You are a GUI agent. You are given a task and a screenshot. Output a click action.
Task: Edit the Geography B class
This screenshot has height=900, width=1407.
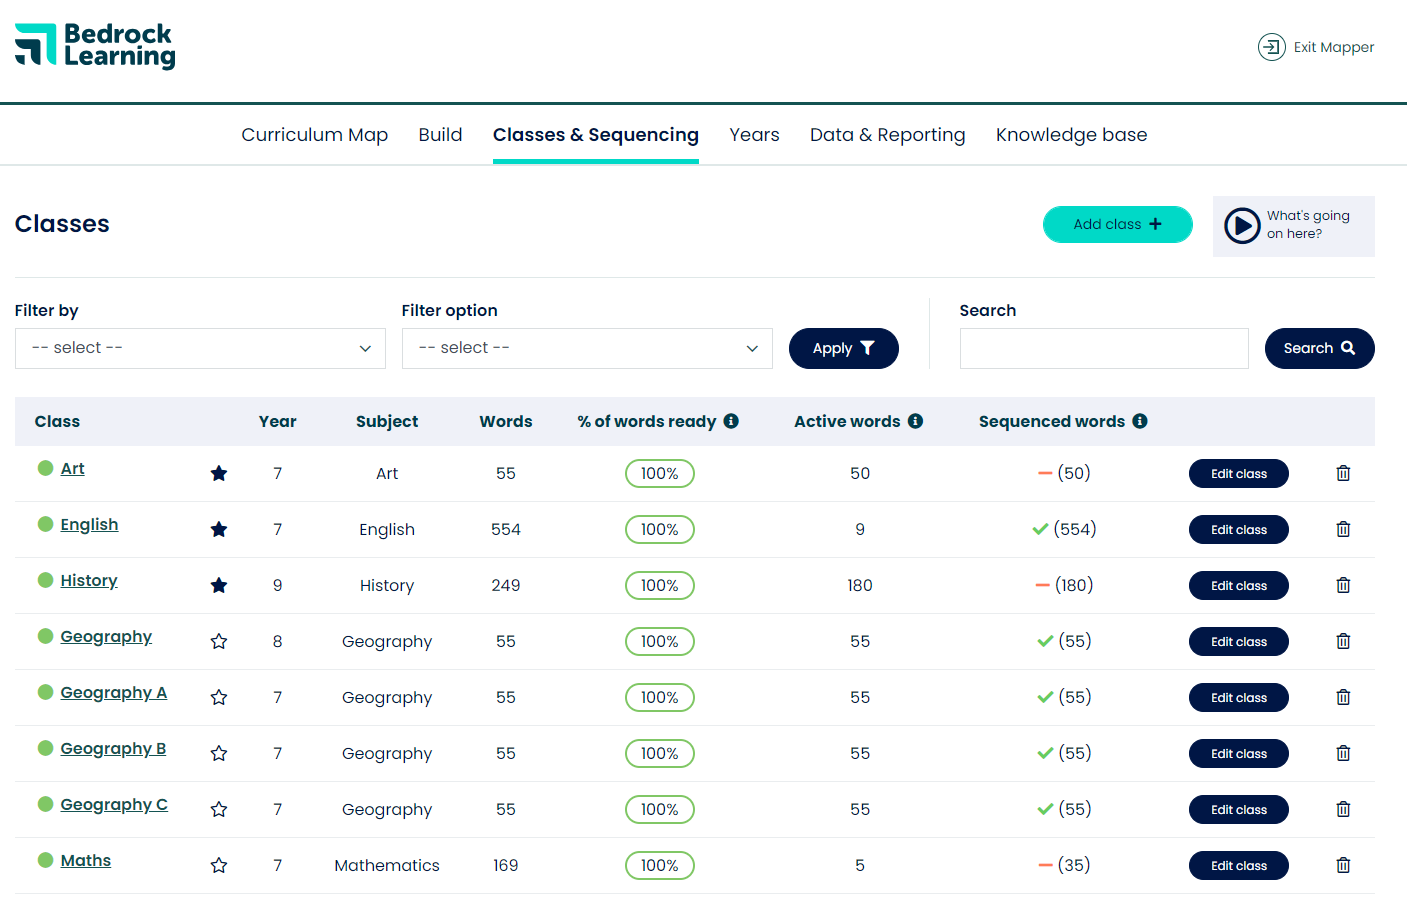point(1239,753)
